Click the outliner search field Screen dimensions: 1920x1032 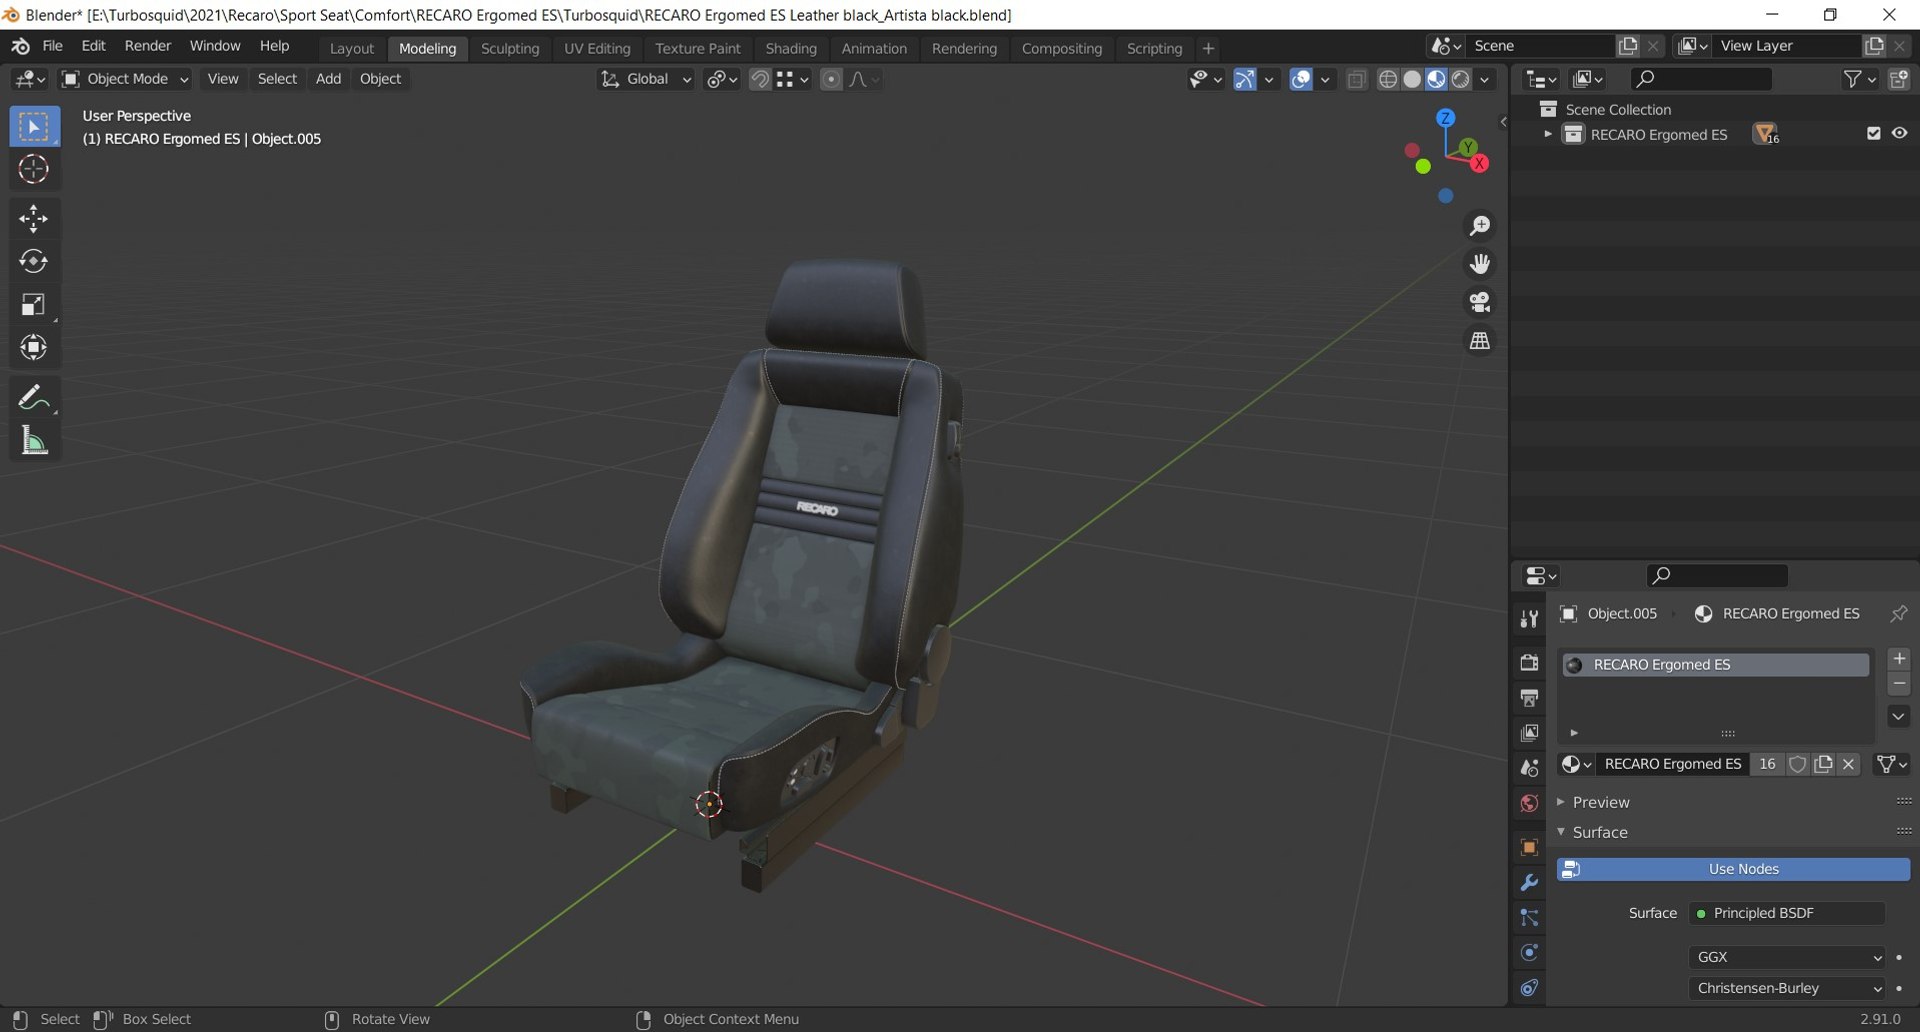(1701, 79)
